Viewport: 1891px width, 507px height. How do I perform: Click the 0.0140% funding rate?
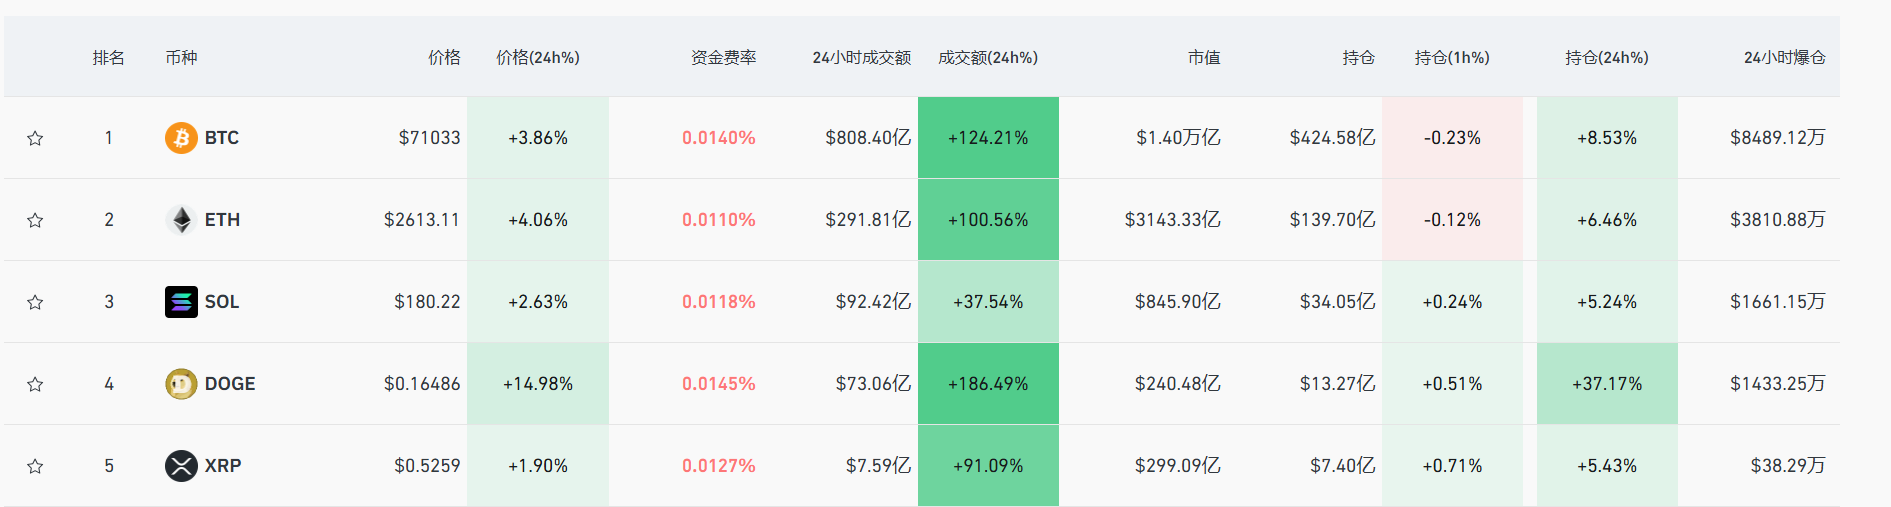(719, 138)
